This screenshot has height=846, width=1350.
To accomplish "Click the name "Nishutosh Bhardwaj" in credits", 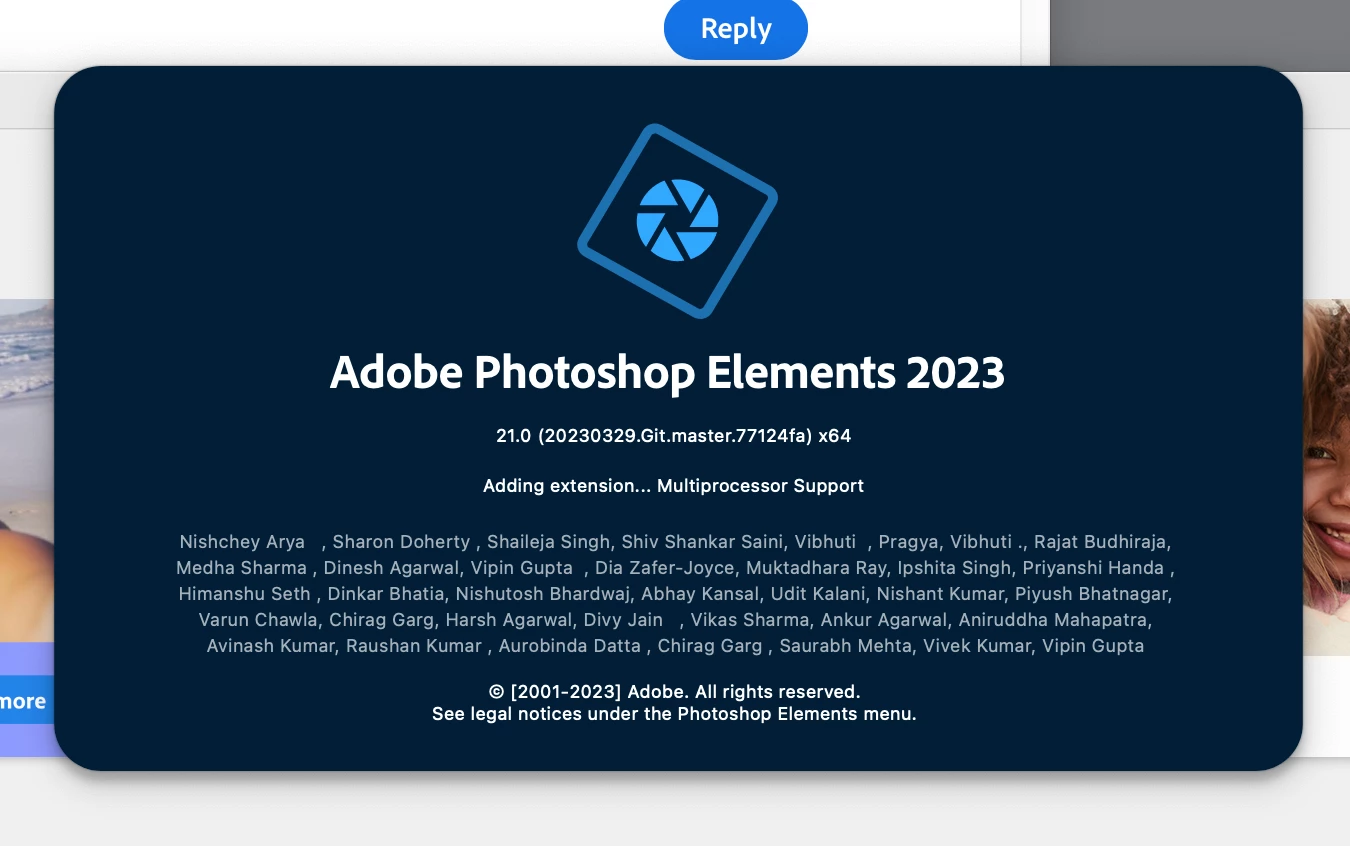I will (x=543, y=594).
